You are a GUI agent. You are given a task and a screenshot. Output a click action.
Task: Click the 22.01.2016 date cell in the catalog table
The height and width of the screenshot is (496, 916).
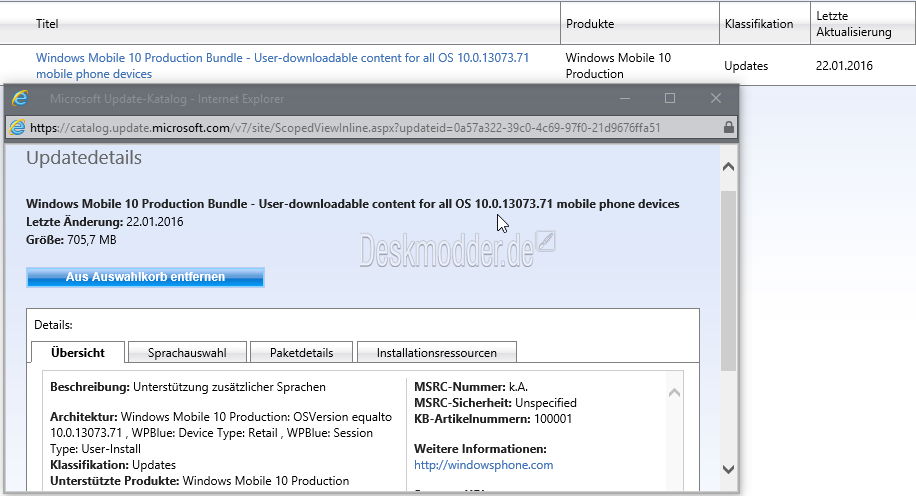point(844,65)
